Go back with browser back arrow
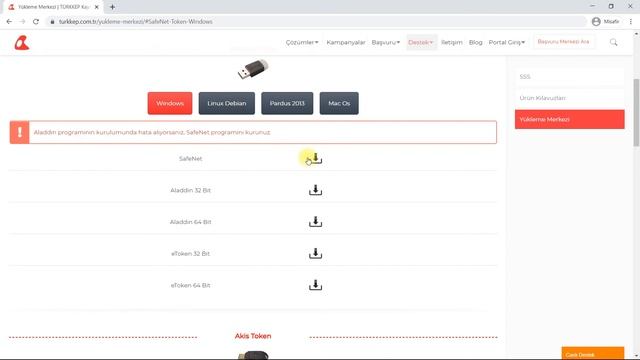Image resolution: width=640 pixels, height=360 pixels. pyautogui.click(x=9, y=22)
